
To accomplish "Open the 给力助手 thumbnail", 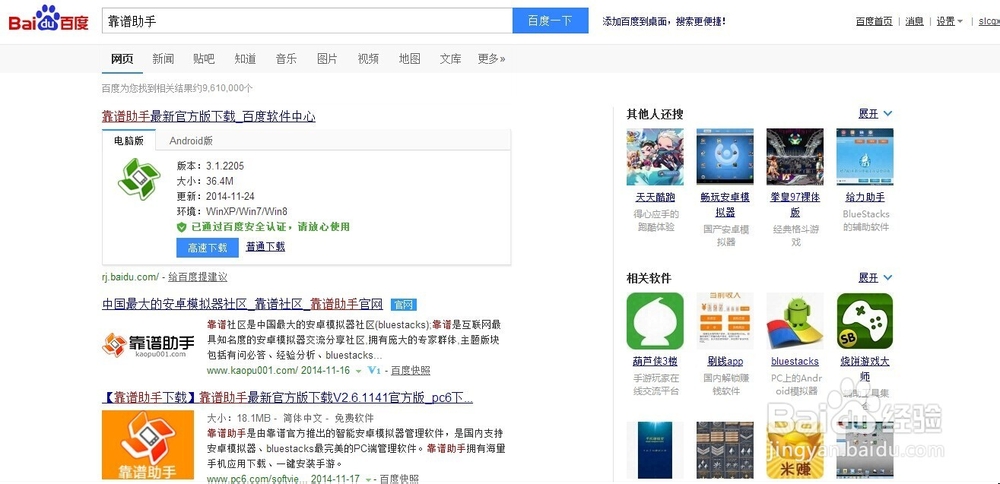I will 865,157.
